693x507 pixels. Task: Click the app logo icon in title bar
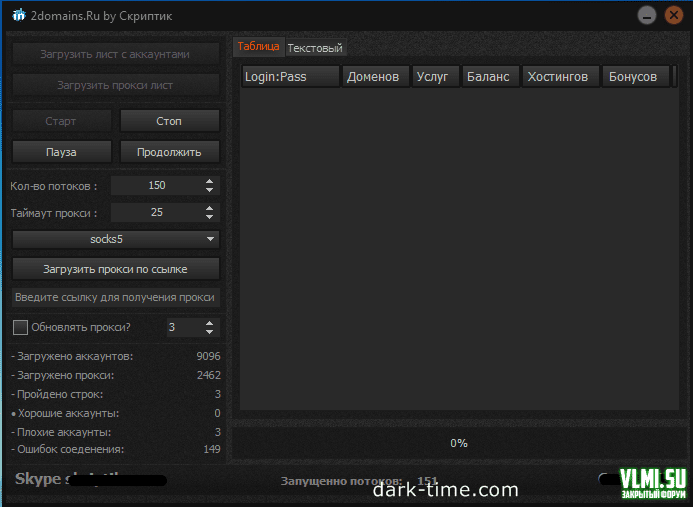(17, 16)
